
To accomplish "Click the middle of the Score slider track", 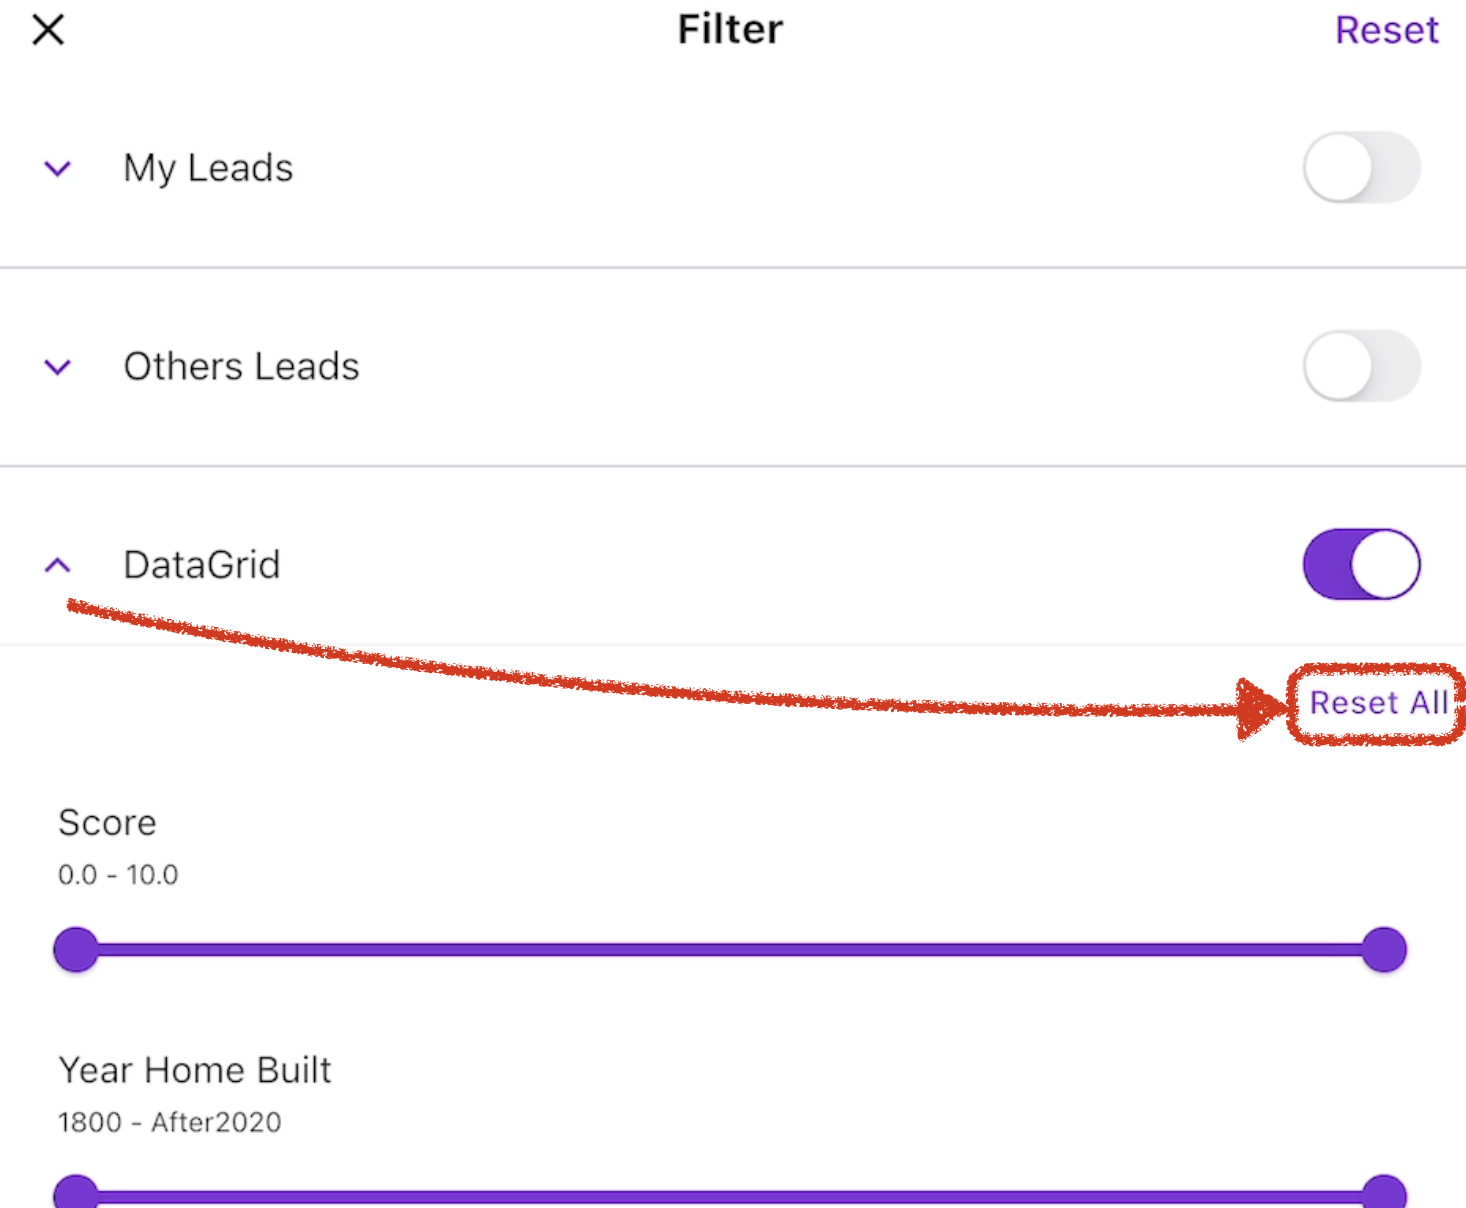I will tap(730, 950).
